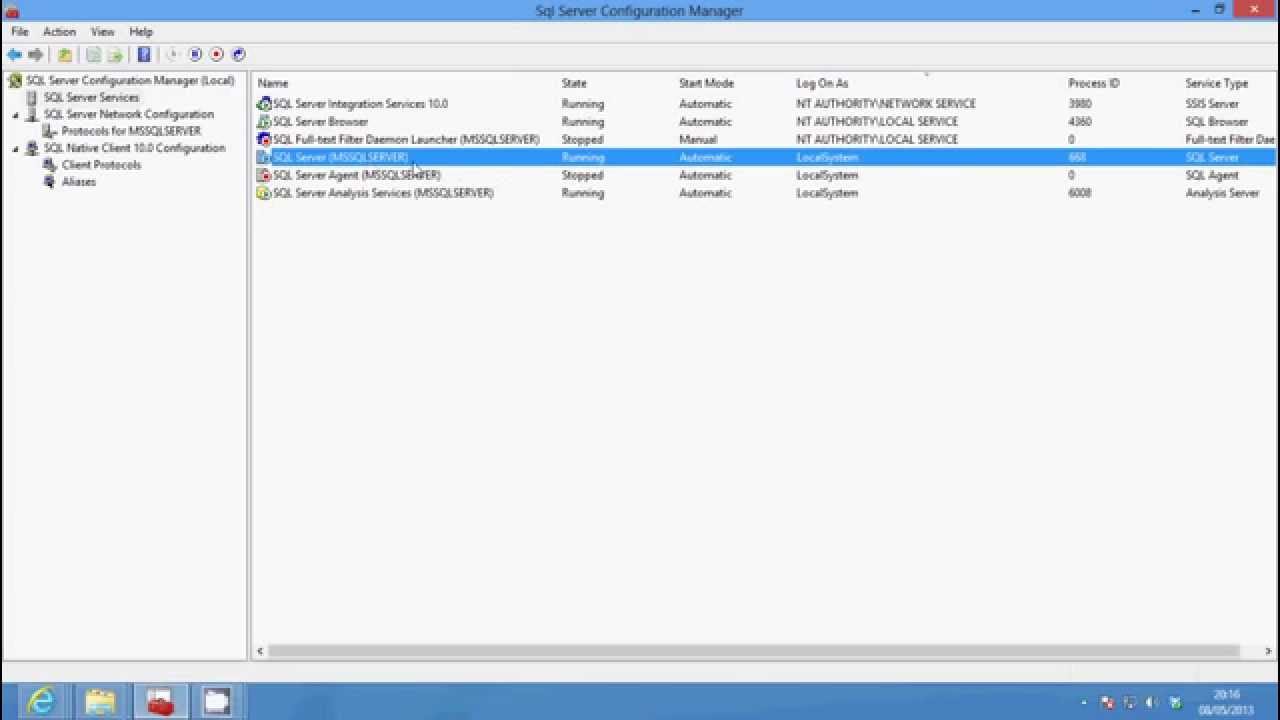Click the Refresh toolbar icon
Image resolution: width=1280 pixels, height=720 pixels.
(x=93, y=55)
